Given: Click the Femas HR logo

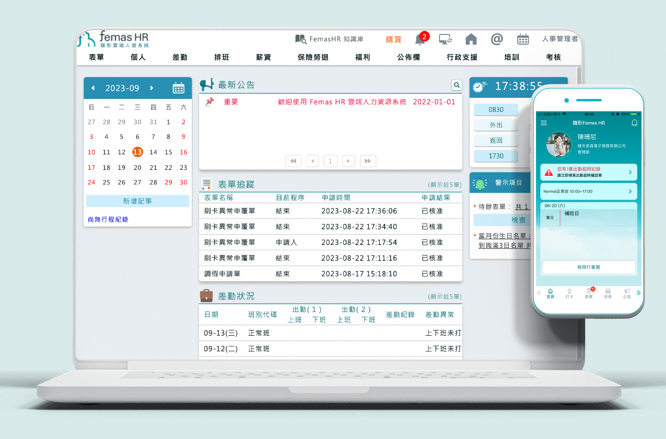Looking at the screenshot, I should 114,39.
